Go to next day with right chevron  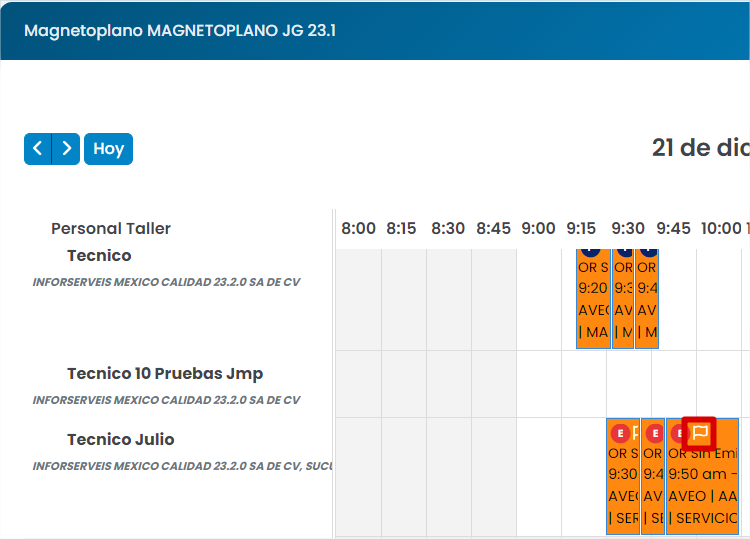66,149
